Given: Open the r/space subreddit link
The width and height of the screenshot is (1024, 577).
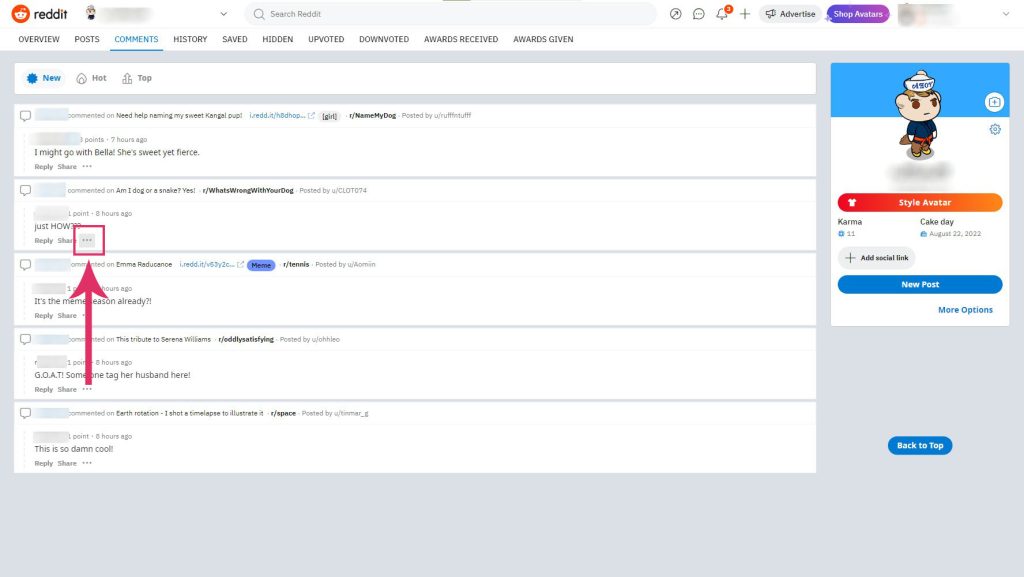Looking at the screenshot, I should (283, 413).
